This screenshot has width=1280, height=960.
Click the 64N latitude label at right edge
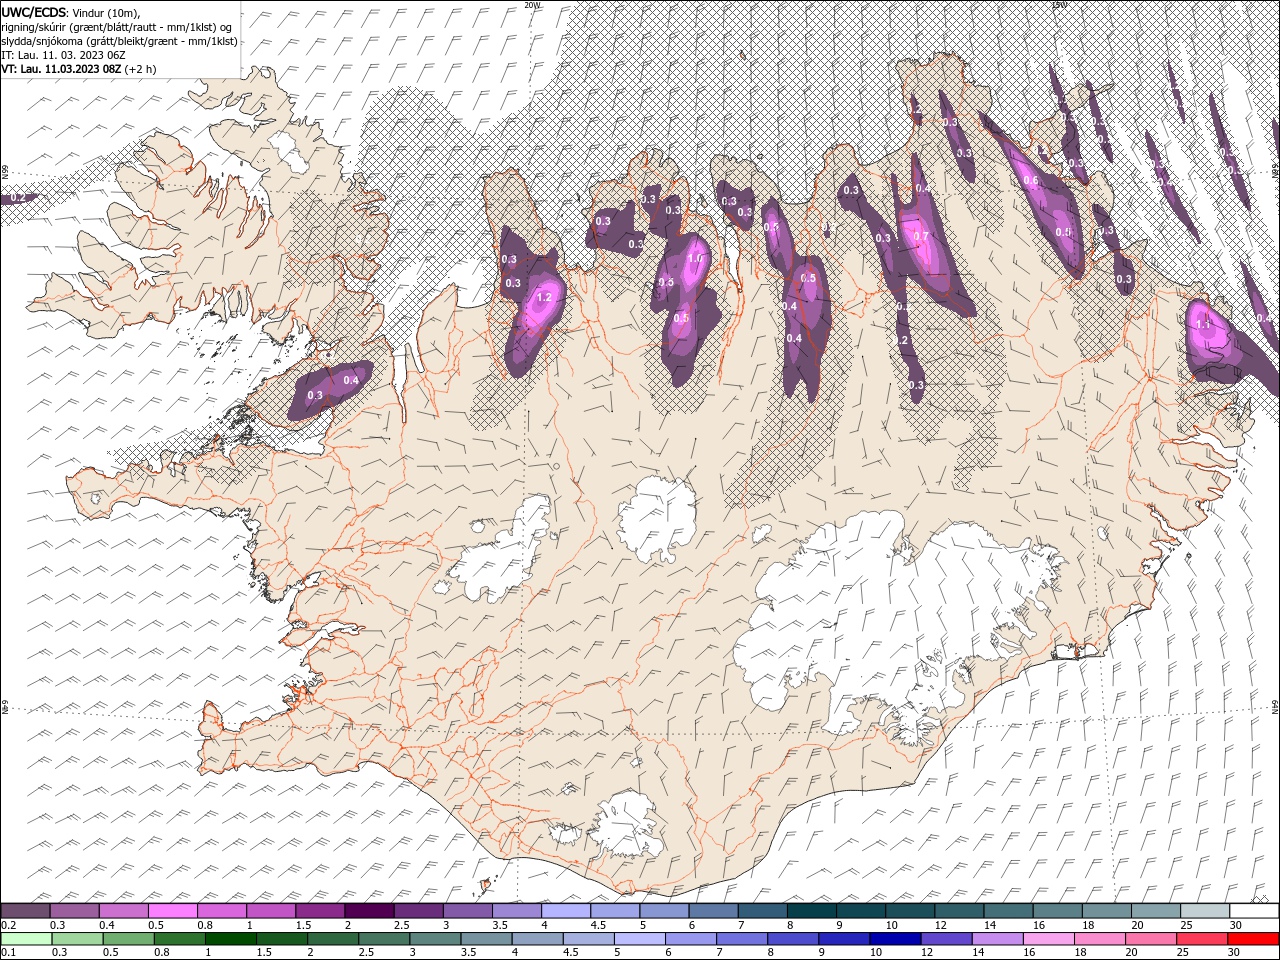point(1275,708)
